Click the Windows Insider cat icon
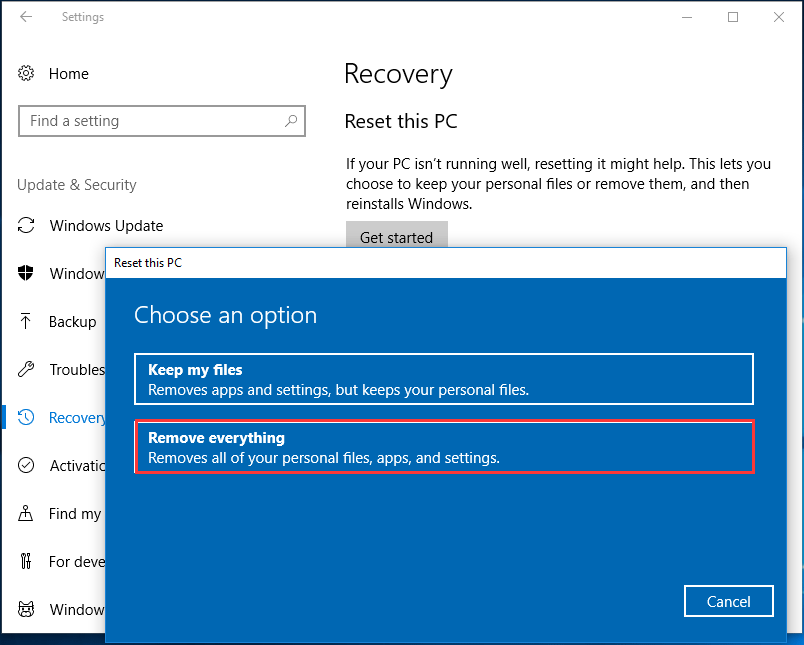The image size is (804, 645). tap(26, 609)
